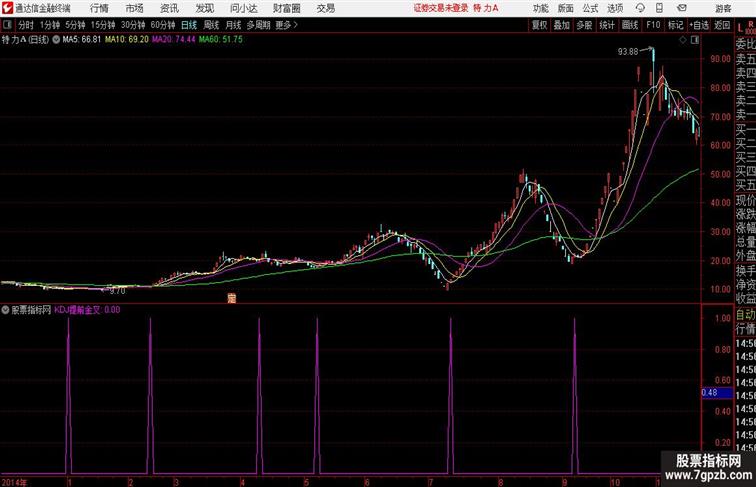Switch to 1分钟 period
The image size is (756, 487).
(50, 25)
